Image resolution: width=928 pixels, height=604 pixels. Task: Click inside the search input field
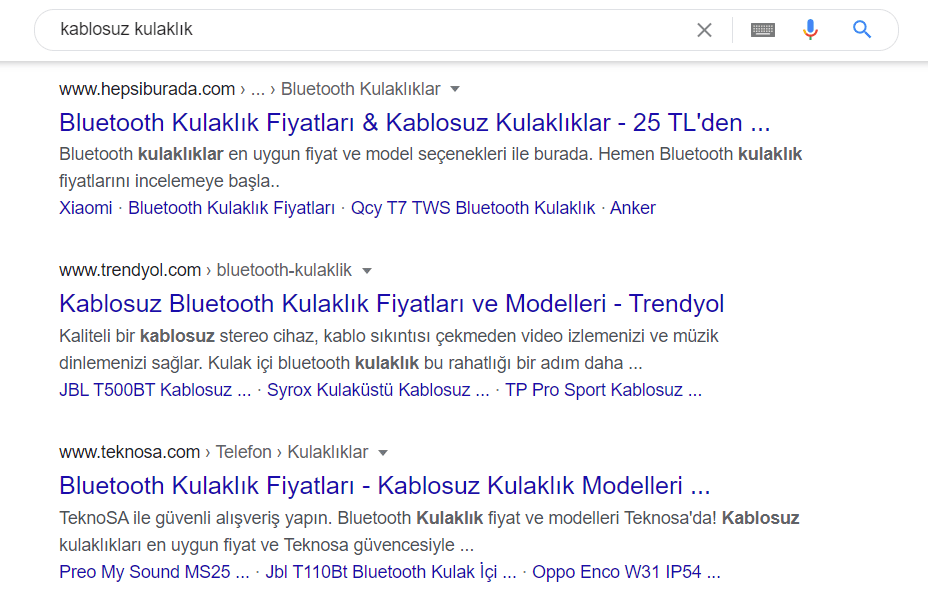[x=300, y=30]
